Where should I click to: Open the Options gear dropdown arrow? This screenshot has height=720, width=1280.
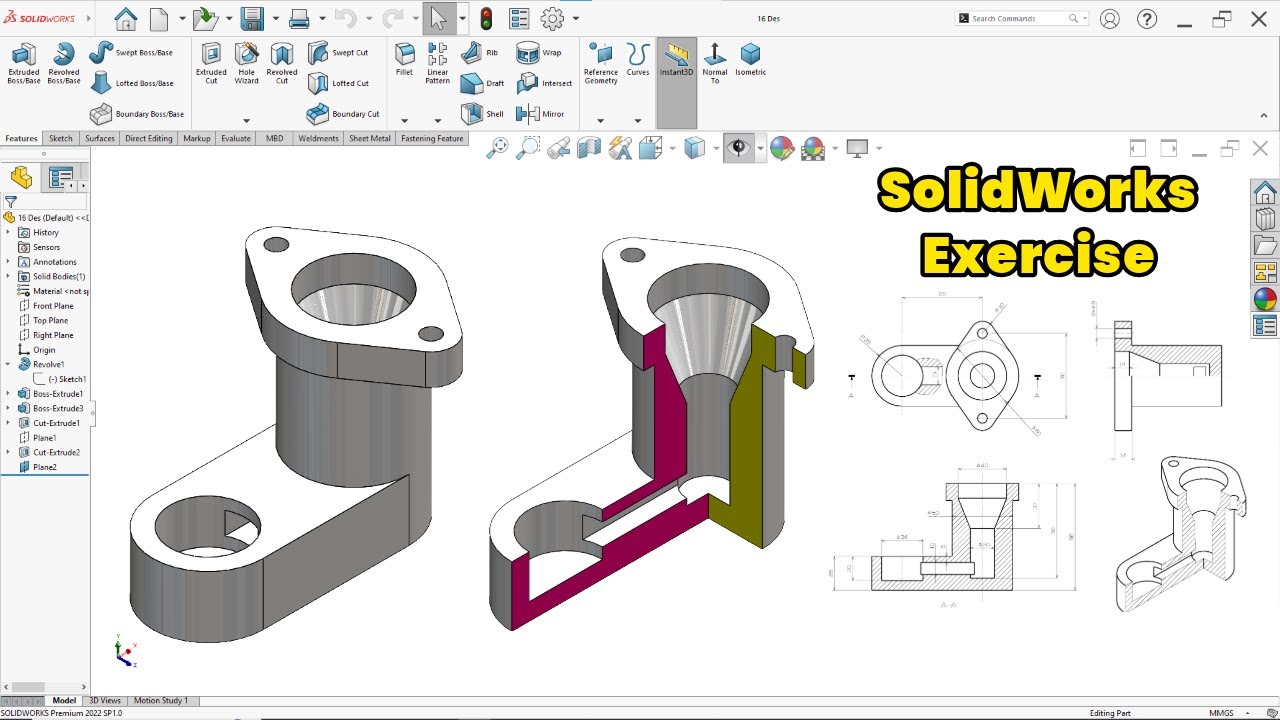576,19
